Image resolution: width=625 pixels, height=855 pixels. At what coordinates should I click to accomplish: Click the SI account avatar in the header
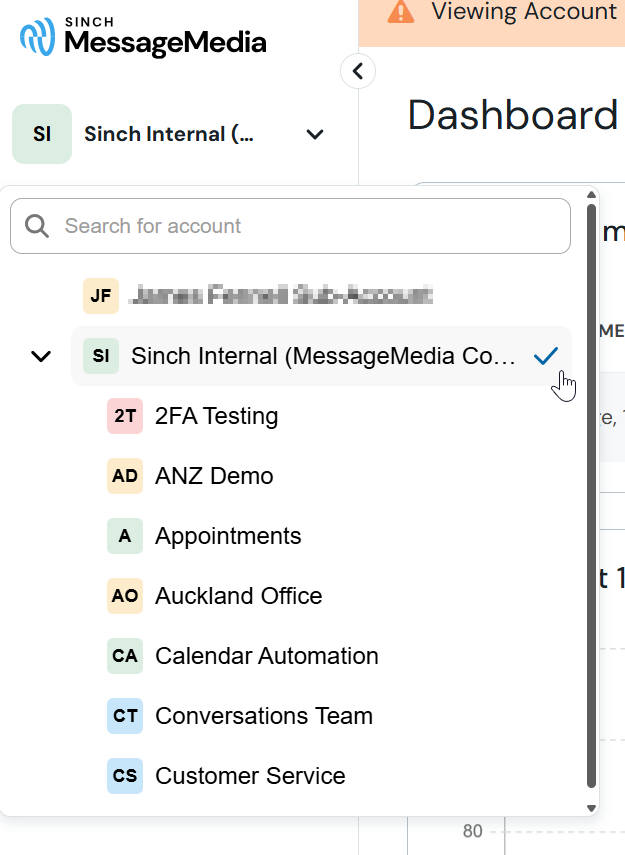(42, 134)
